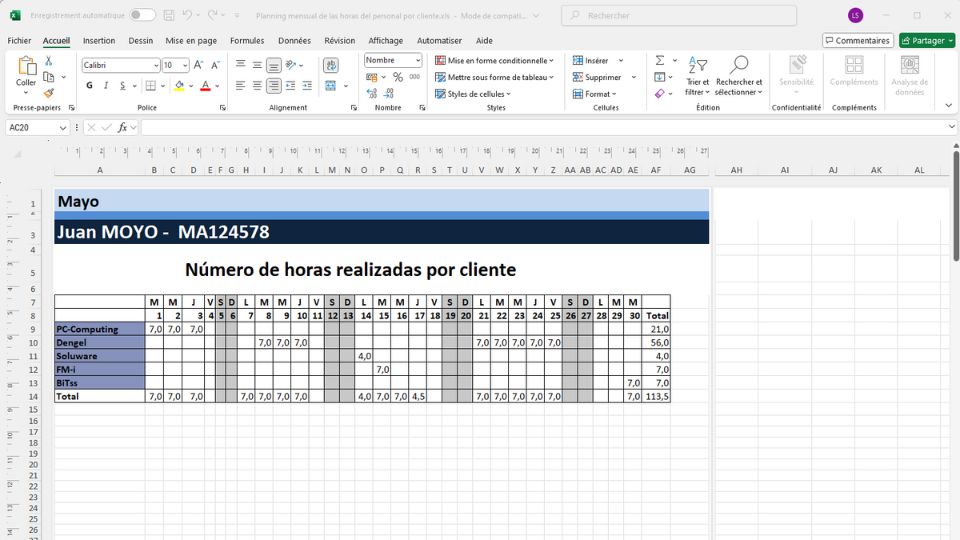
Task: Toggle middle vertical alignment
Action: click(257, 65)
